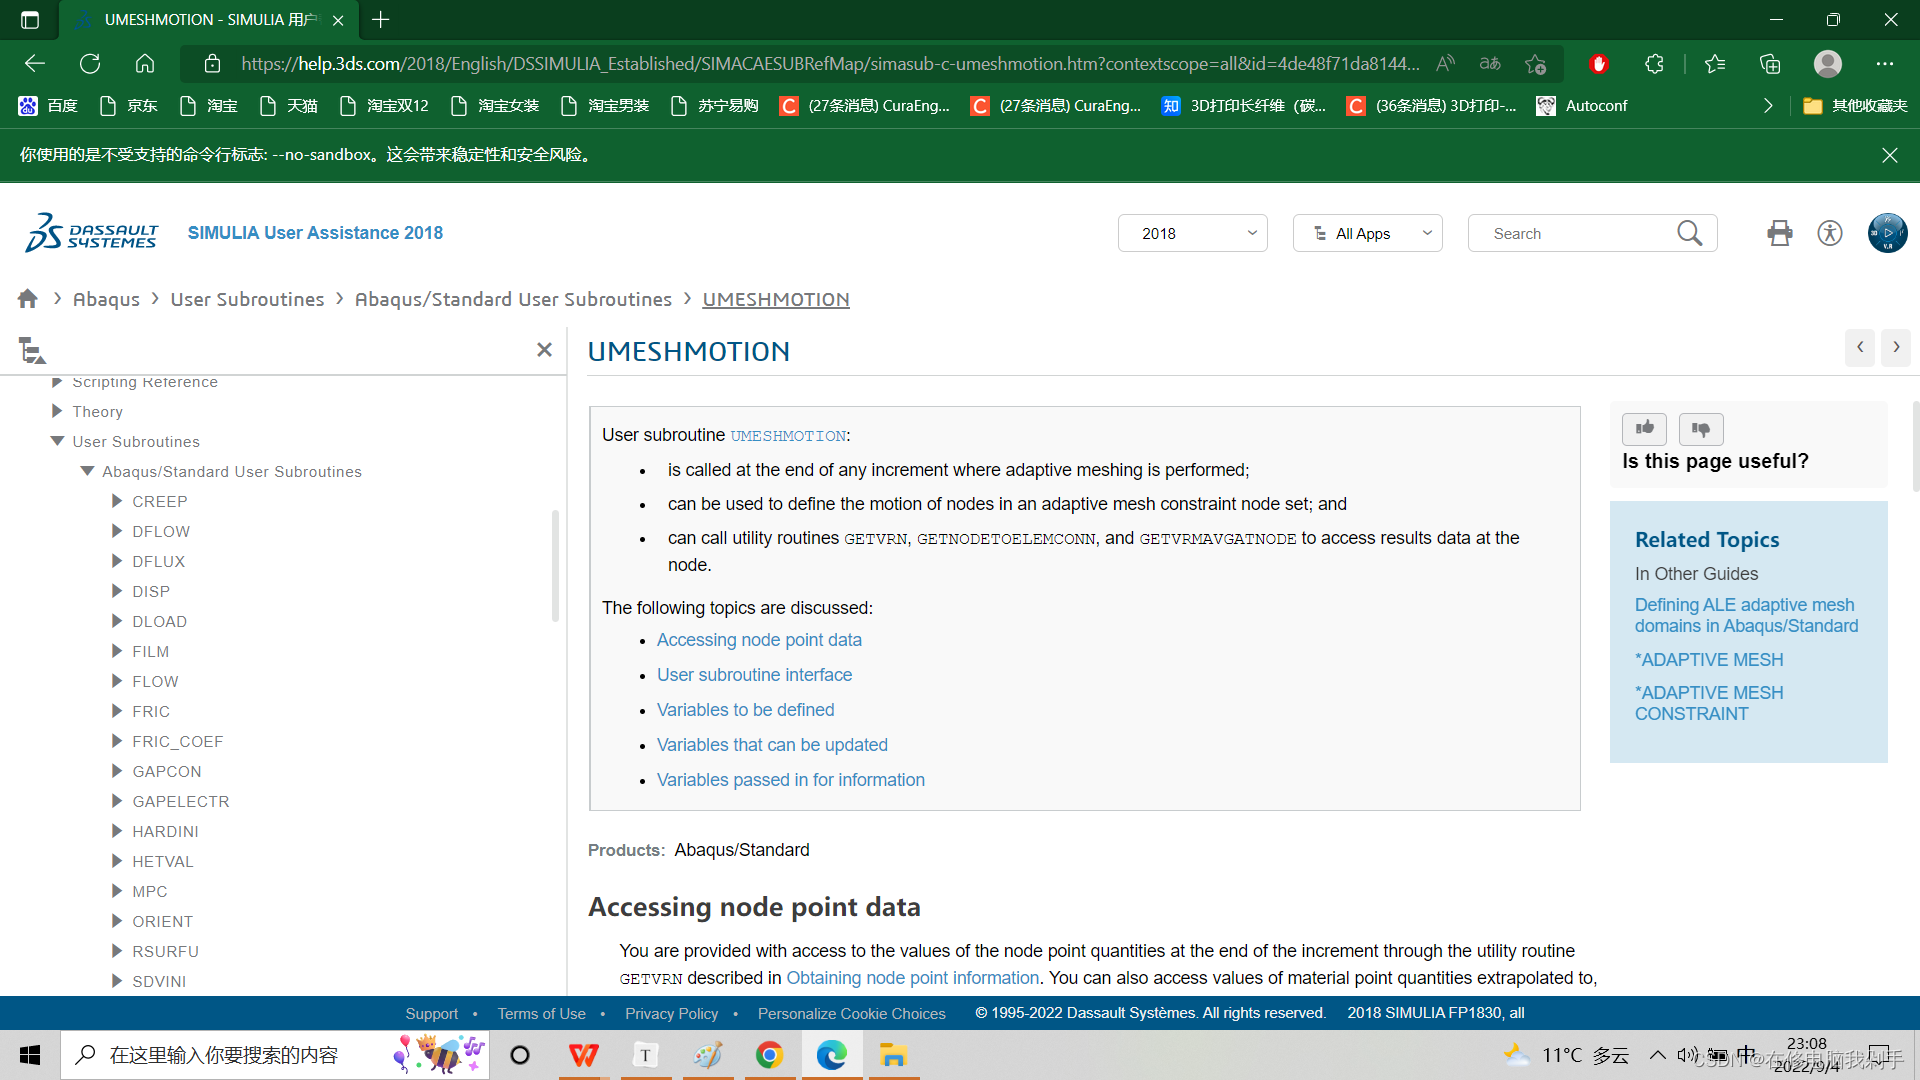Click the Privacy Policy footer link
The height and width of the screenshot is (1080, 1920).
[x=671, y=1013]
